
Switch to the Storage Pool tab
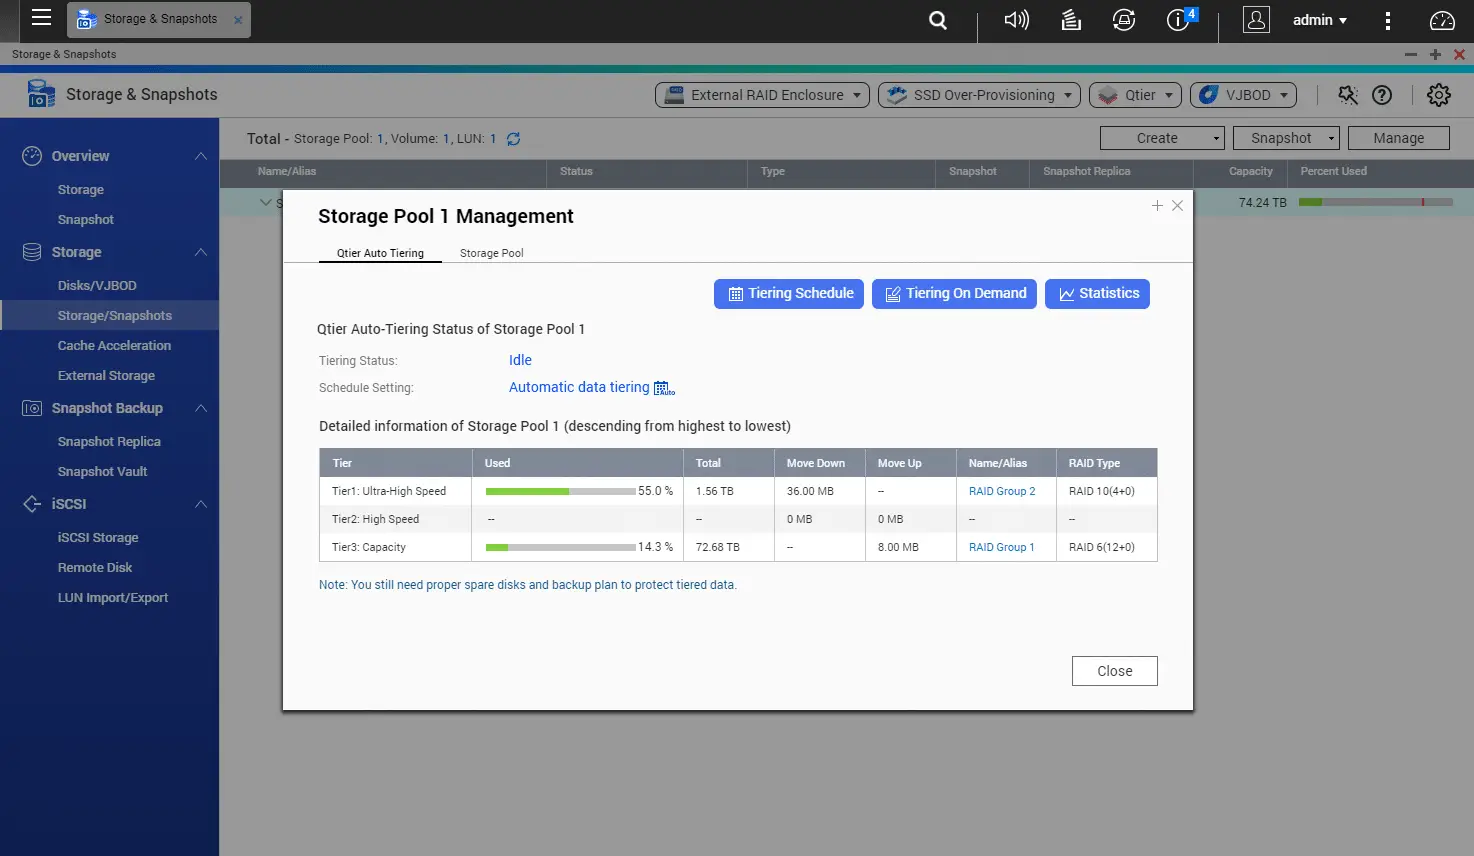pos(491,253)
